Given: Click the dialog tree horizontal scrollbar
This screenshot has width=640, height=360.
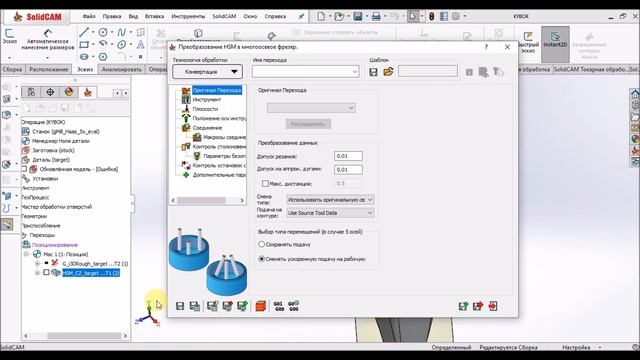Looking at the screenshot, I should (201, 200).
